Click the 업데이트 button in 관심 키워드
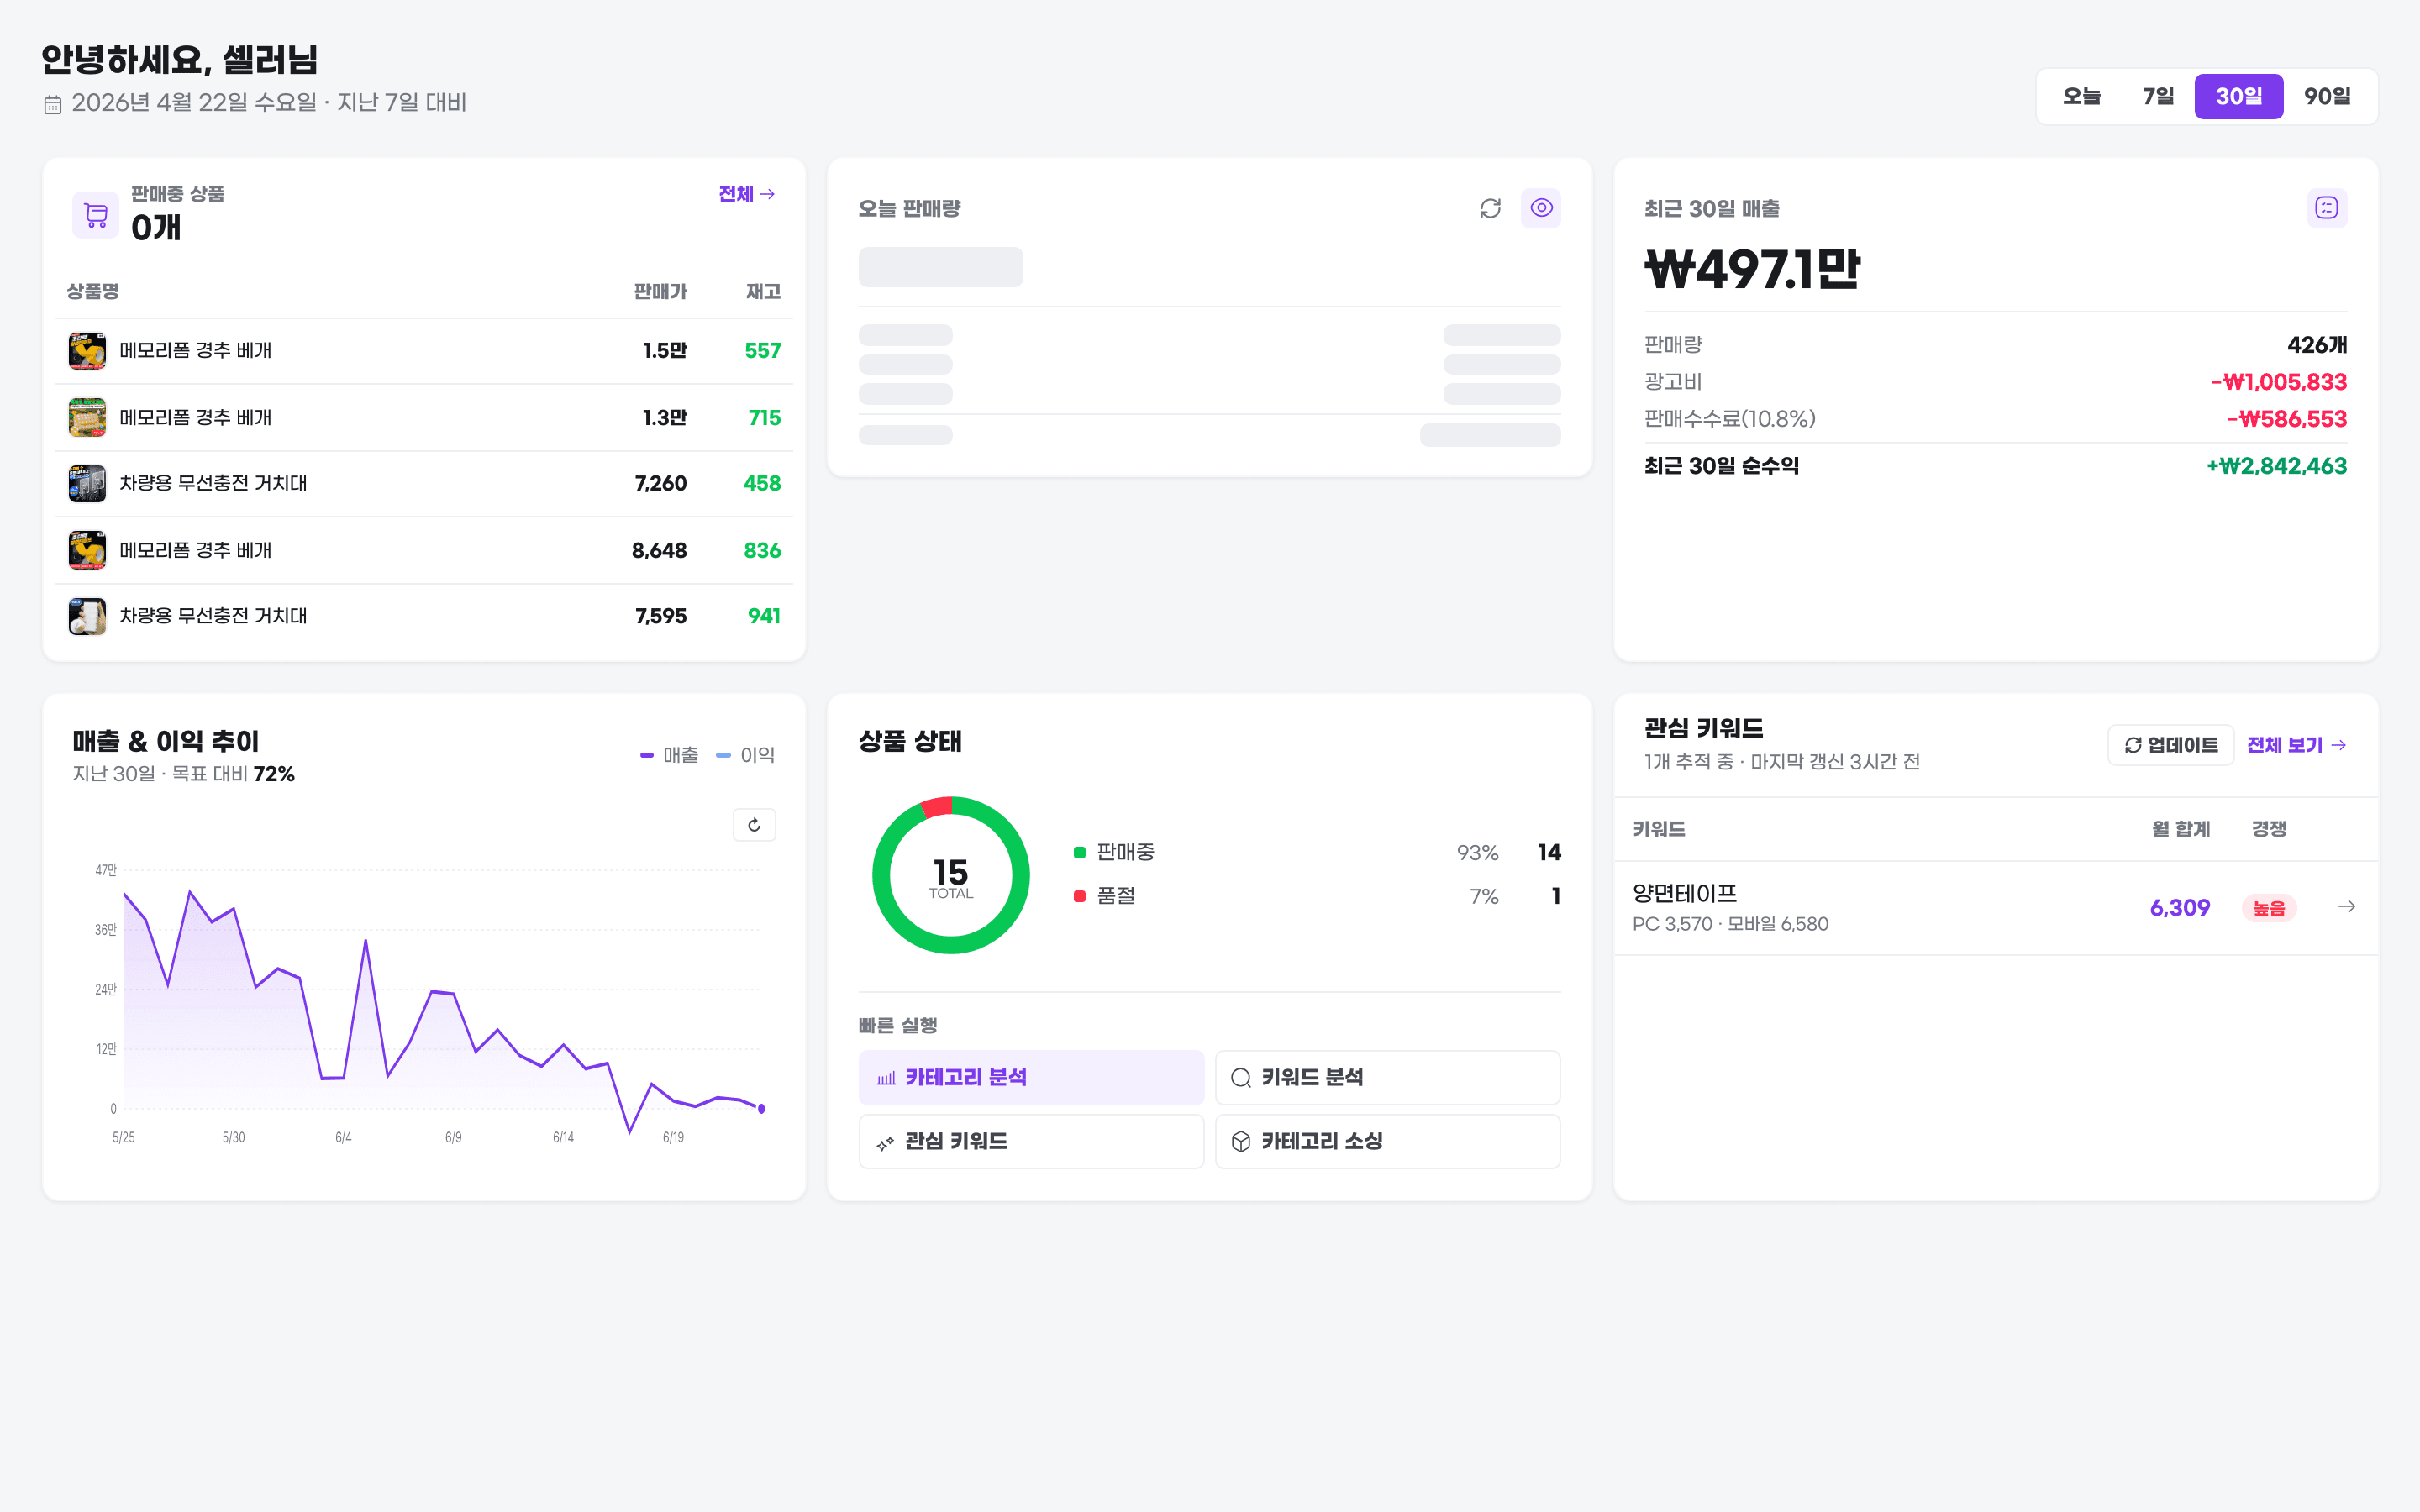The width and height of the screenshot is (2420, 1512). pyautogui.click(x=2170, y=745)
